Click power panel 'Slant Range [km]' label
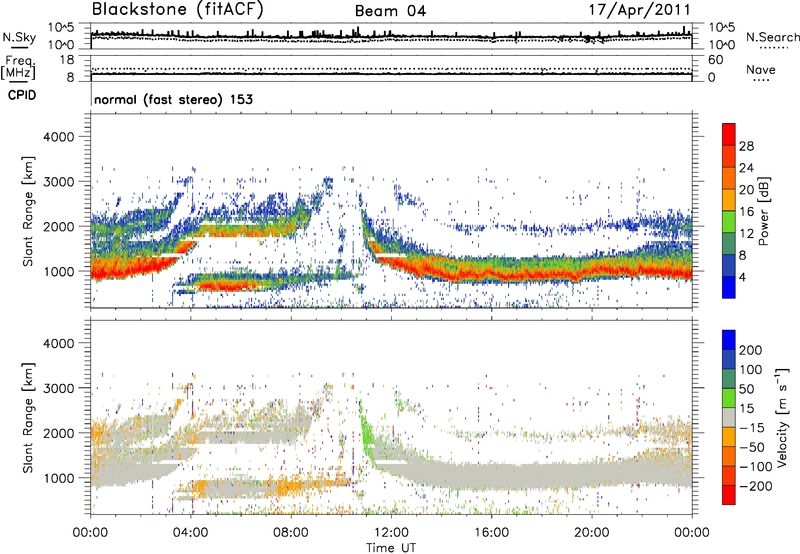This screenshot has width=800, height=554. click(x=28, y=211)
